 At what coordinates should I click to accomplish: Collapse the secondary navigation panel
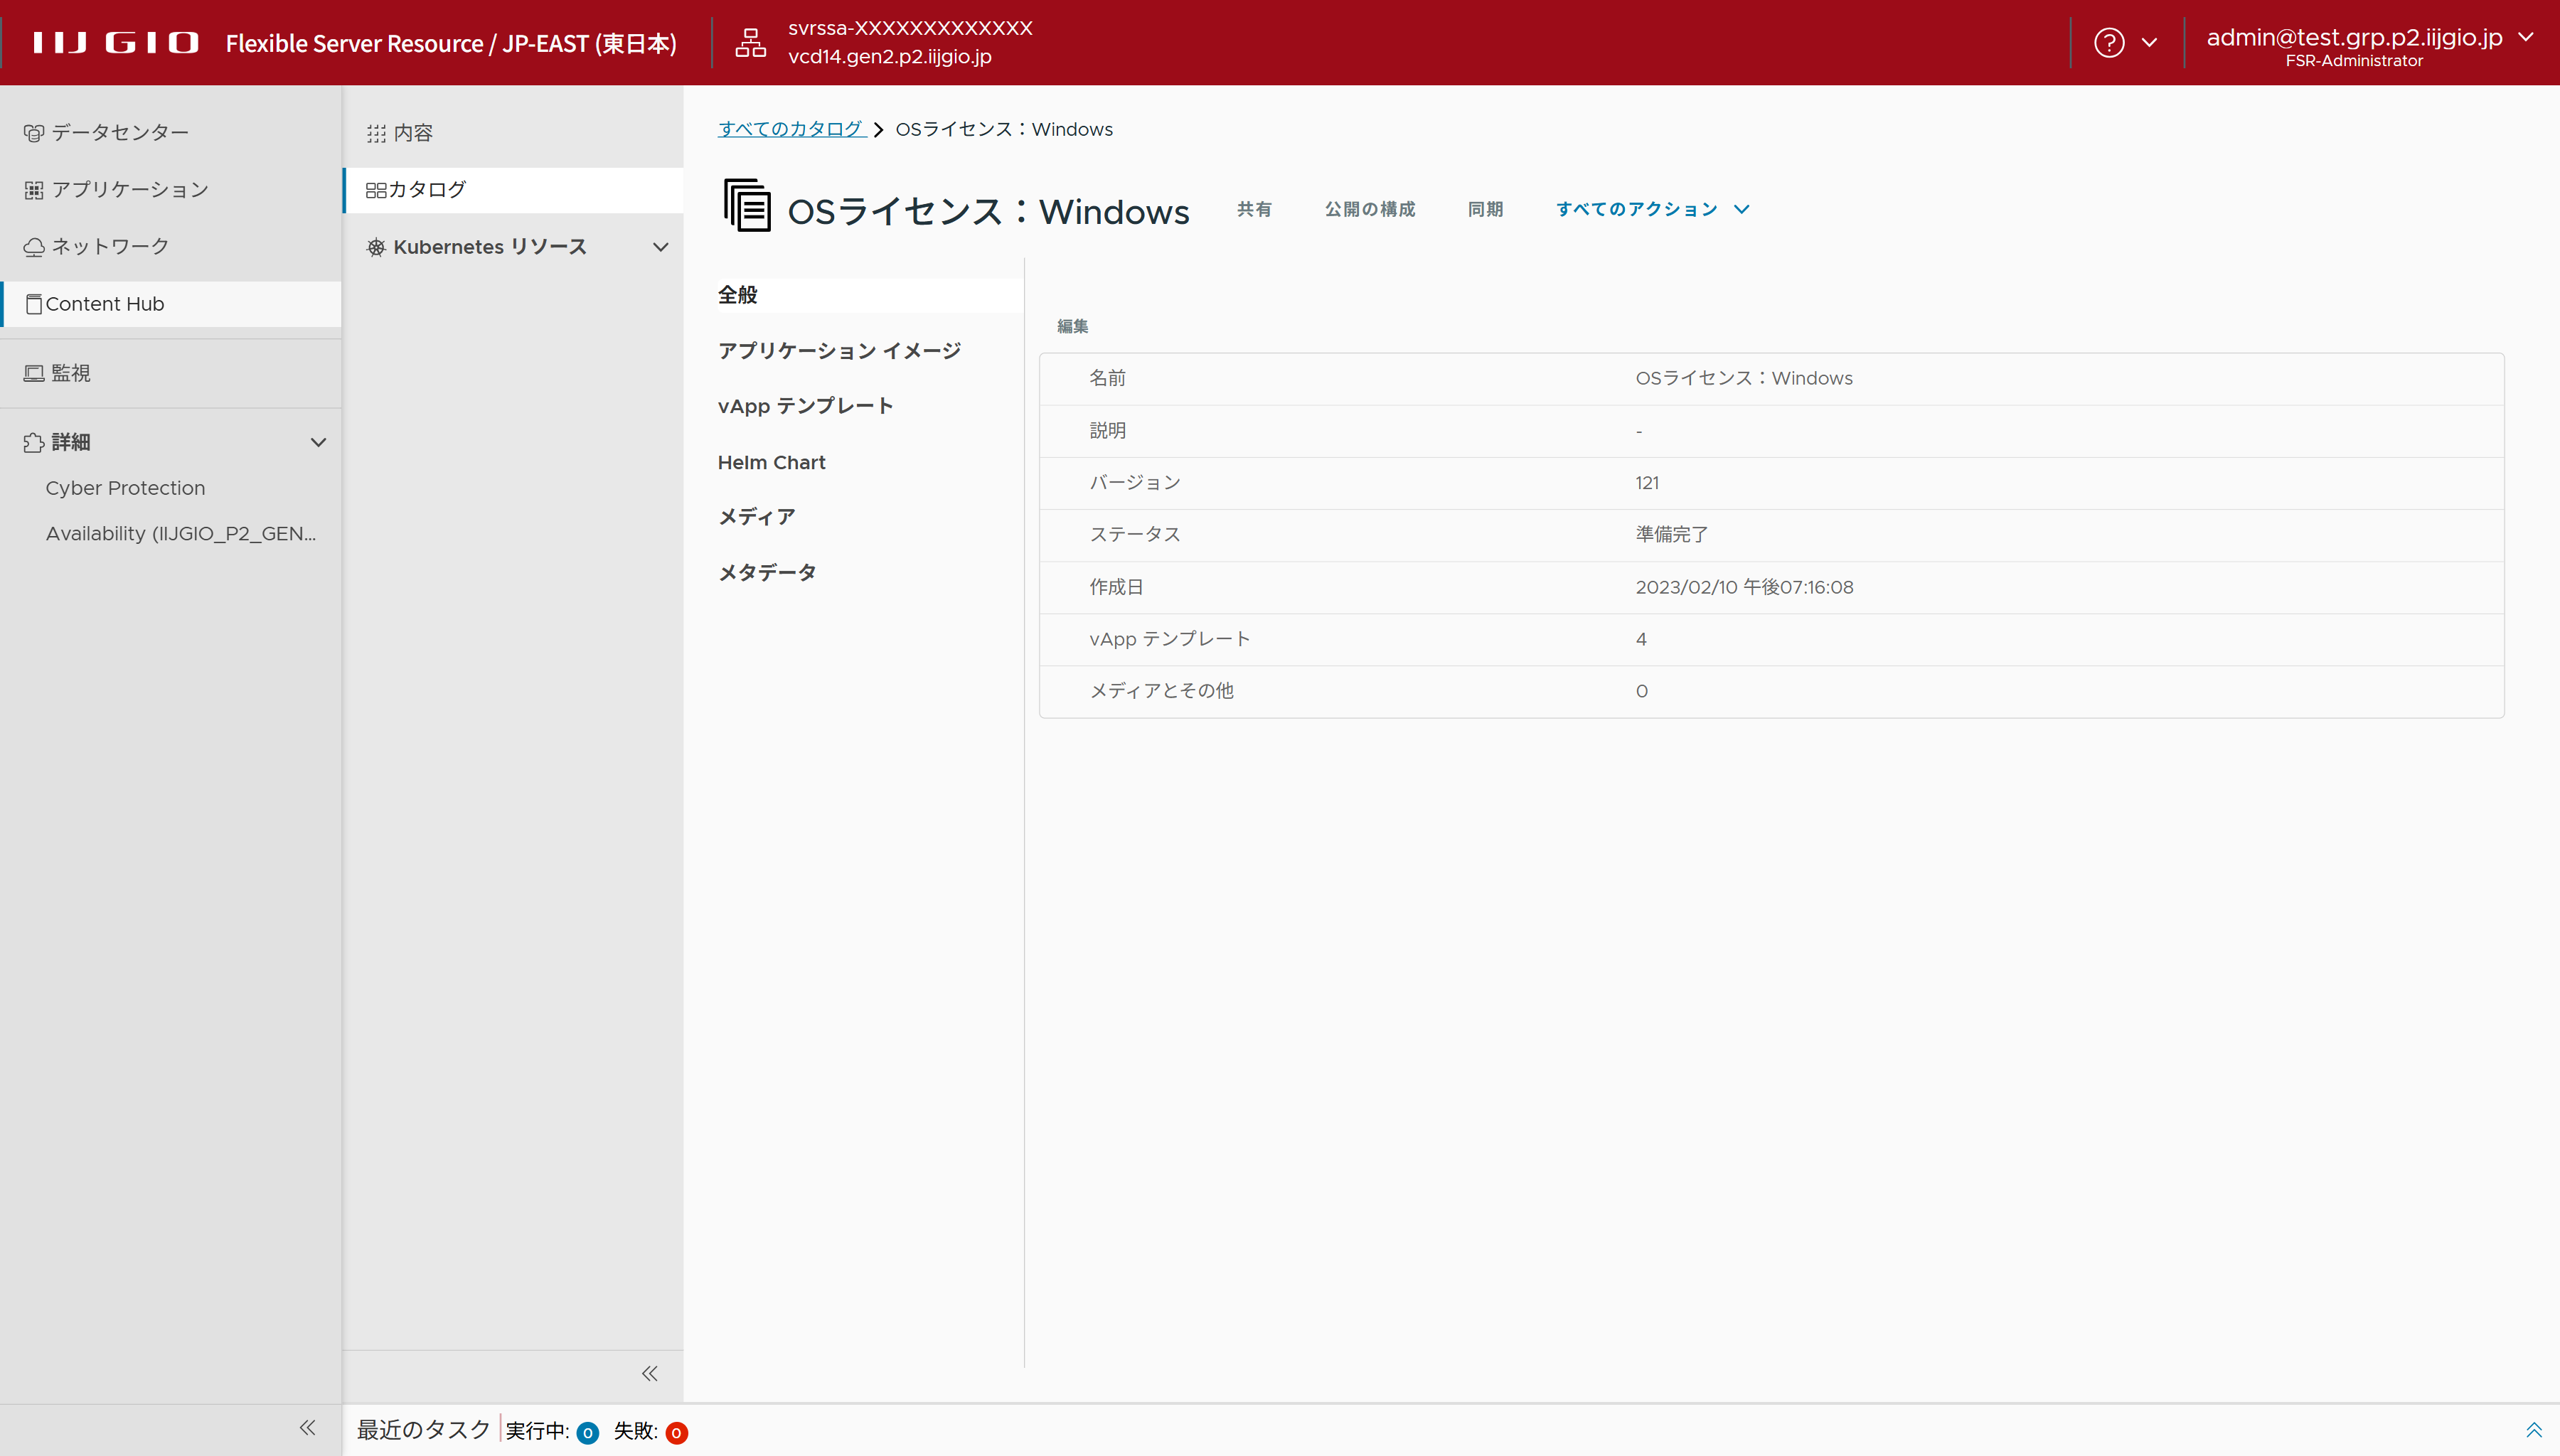tap(650, 1373)
